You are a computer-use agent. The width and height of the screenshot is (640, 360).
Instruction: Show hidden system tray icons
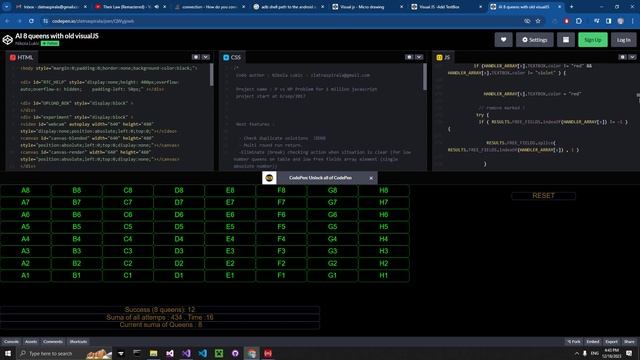(576, 353)
